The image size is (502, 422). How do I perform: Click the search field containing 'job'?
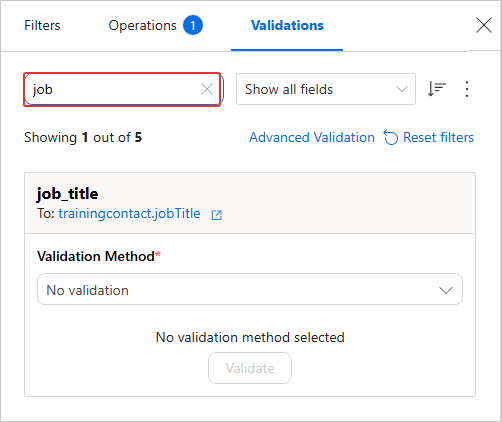point(122,89)
